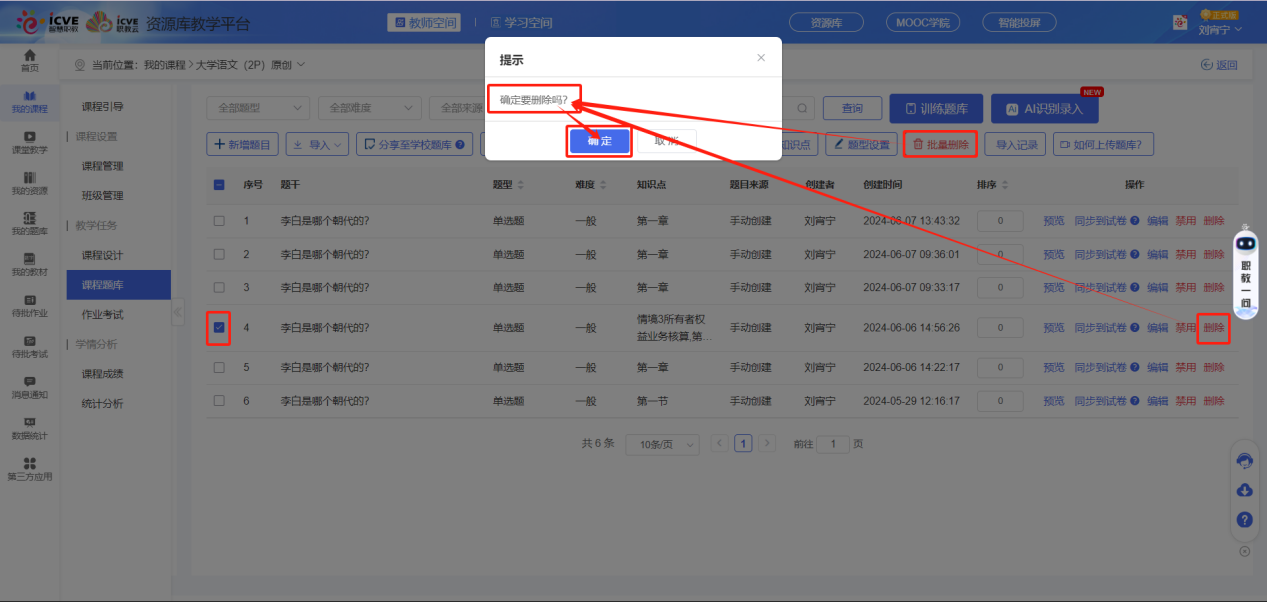
Task: Confirm deletion with the 确定 button
Action: (599, 141)
